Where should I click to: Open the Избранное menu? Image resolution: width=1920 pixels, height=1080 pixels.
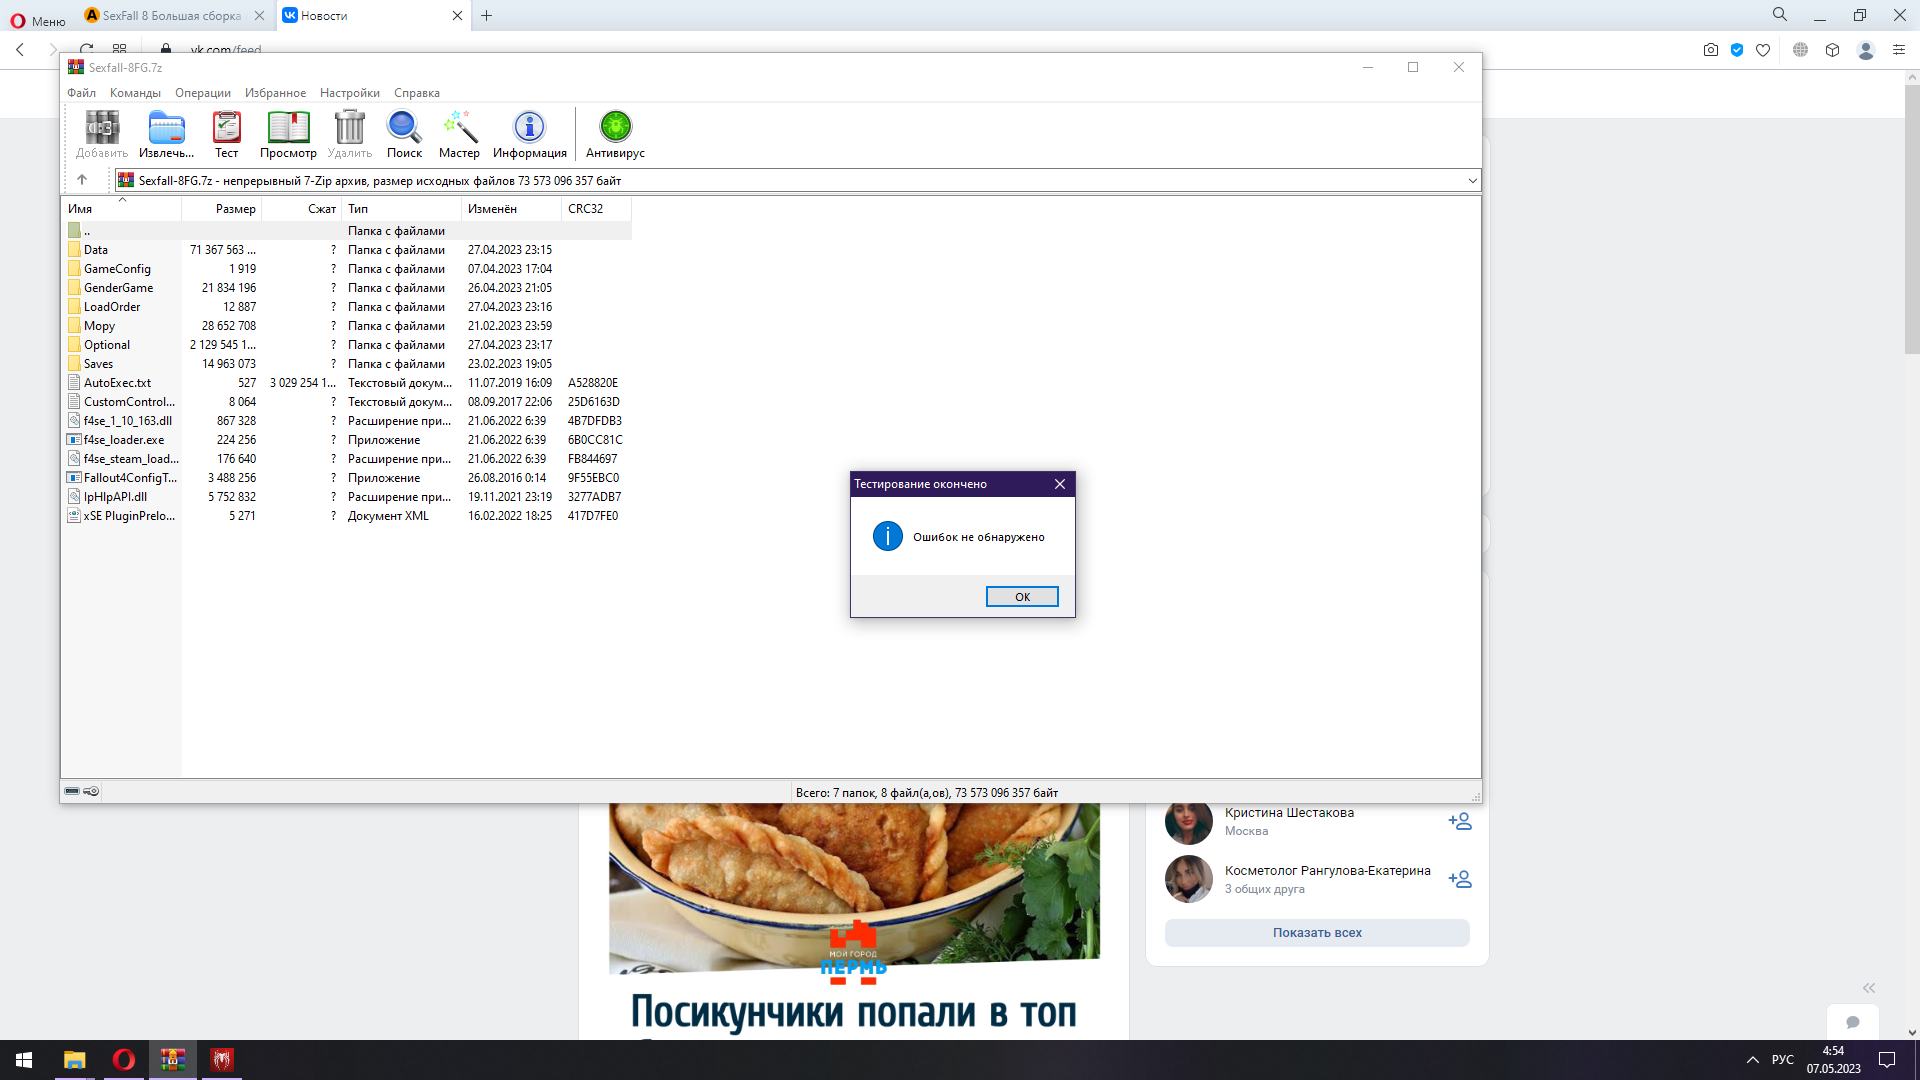click(x=275, y=93)
